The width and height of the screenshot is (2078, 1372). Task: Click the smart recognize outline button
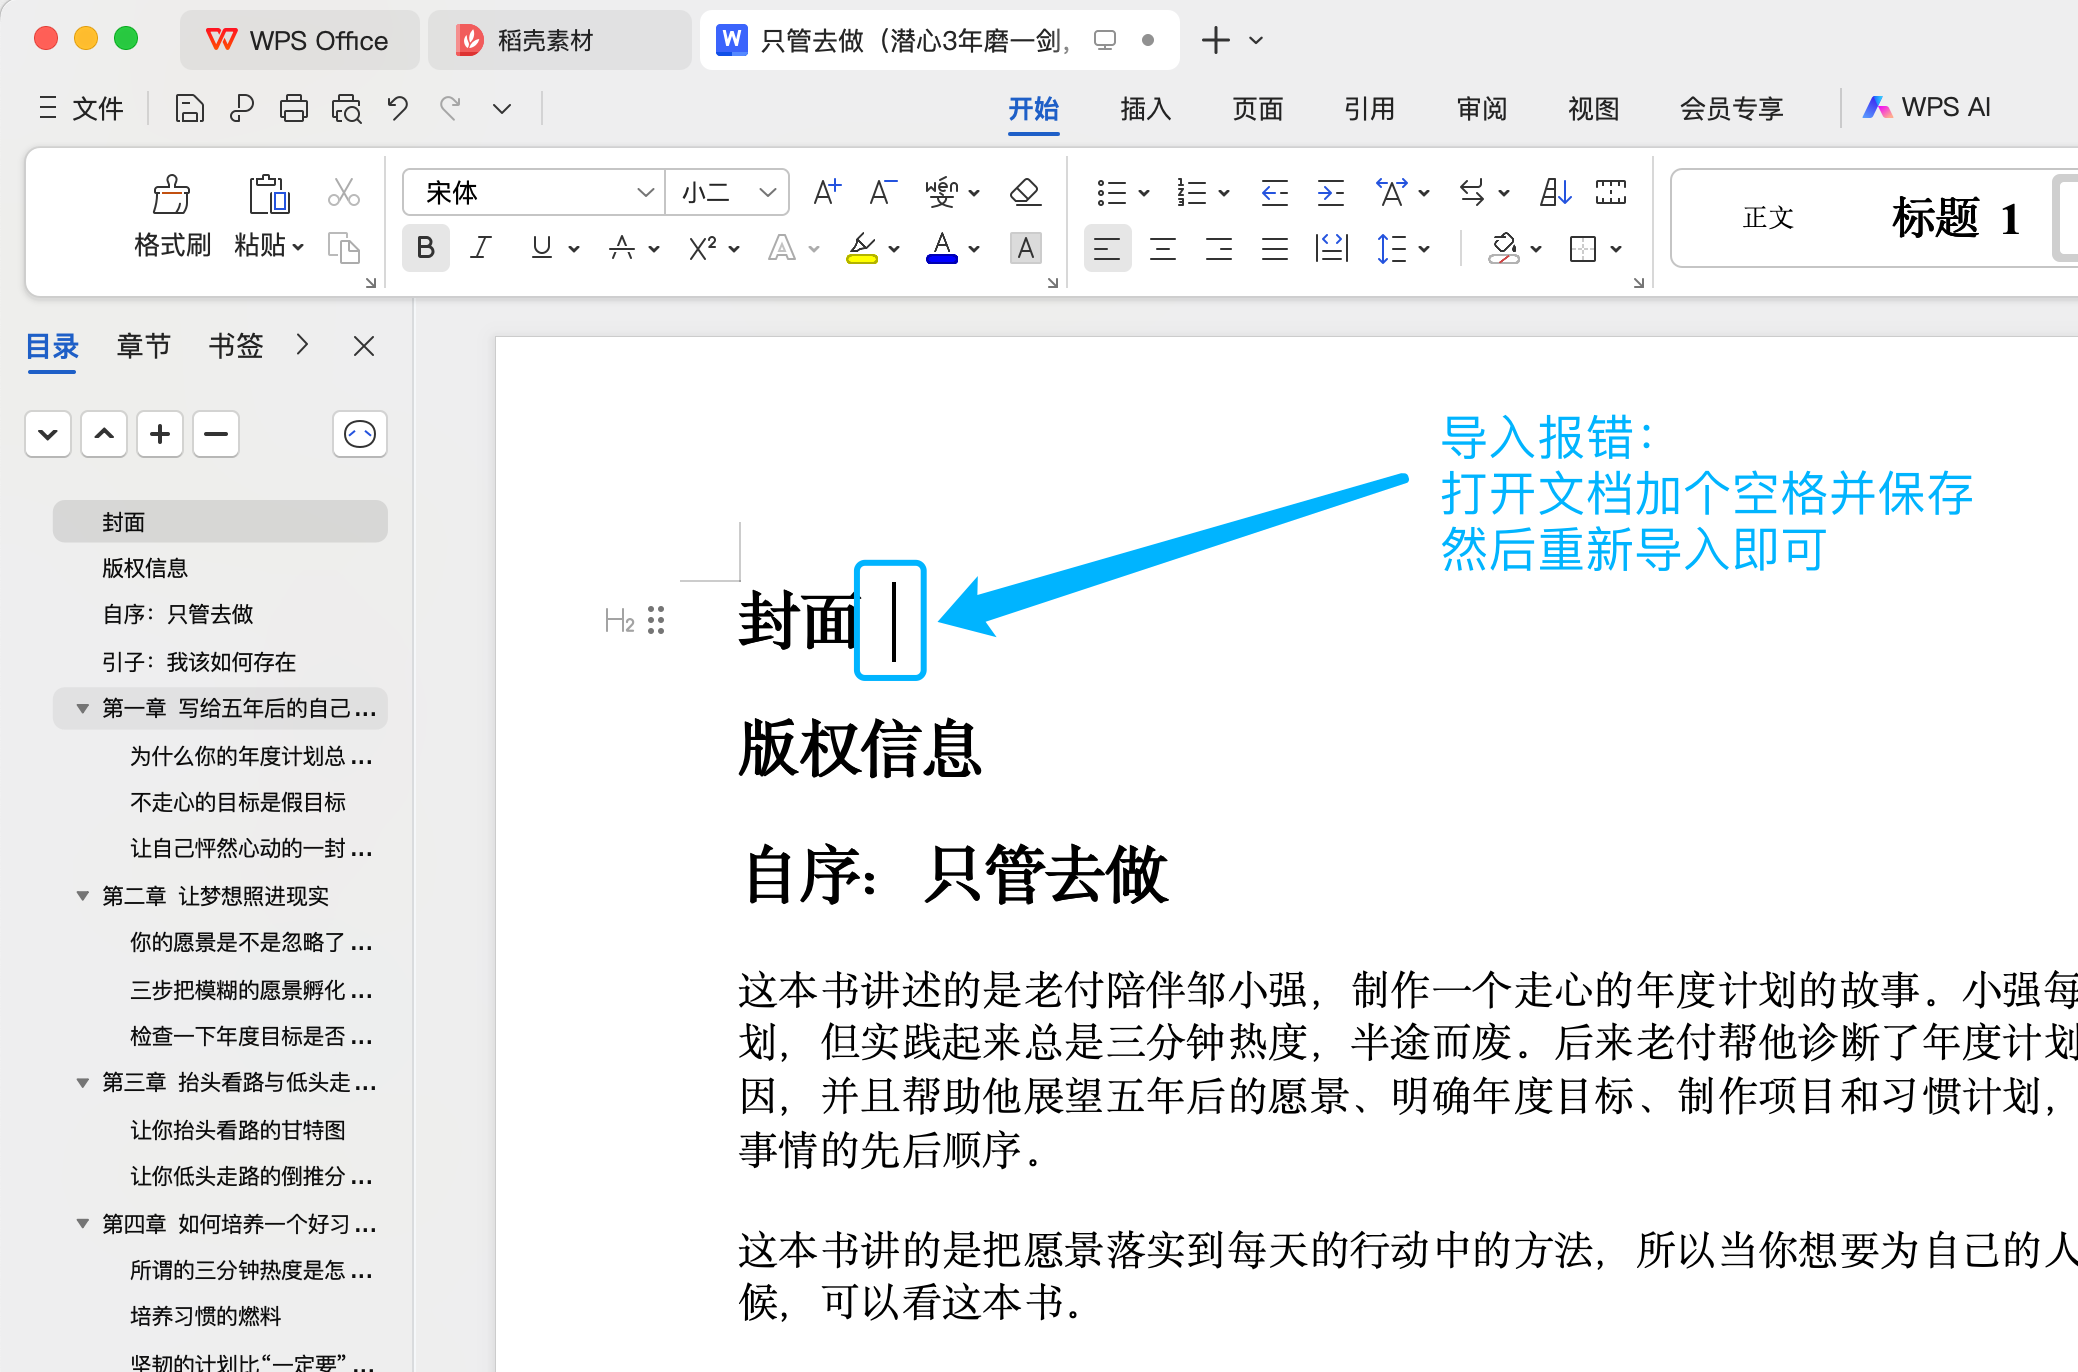click(359, 434)
